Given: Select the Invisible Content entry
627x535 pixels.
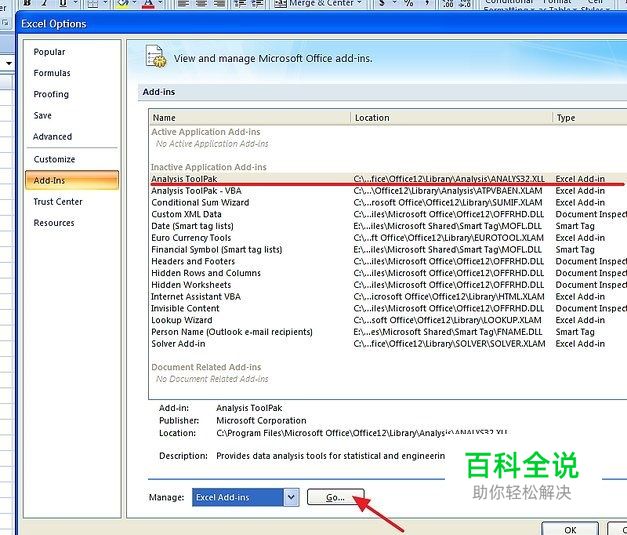Looking at the screenshot, I should [x=388, y=309].
